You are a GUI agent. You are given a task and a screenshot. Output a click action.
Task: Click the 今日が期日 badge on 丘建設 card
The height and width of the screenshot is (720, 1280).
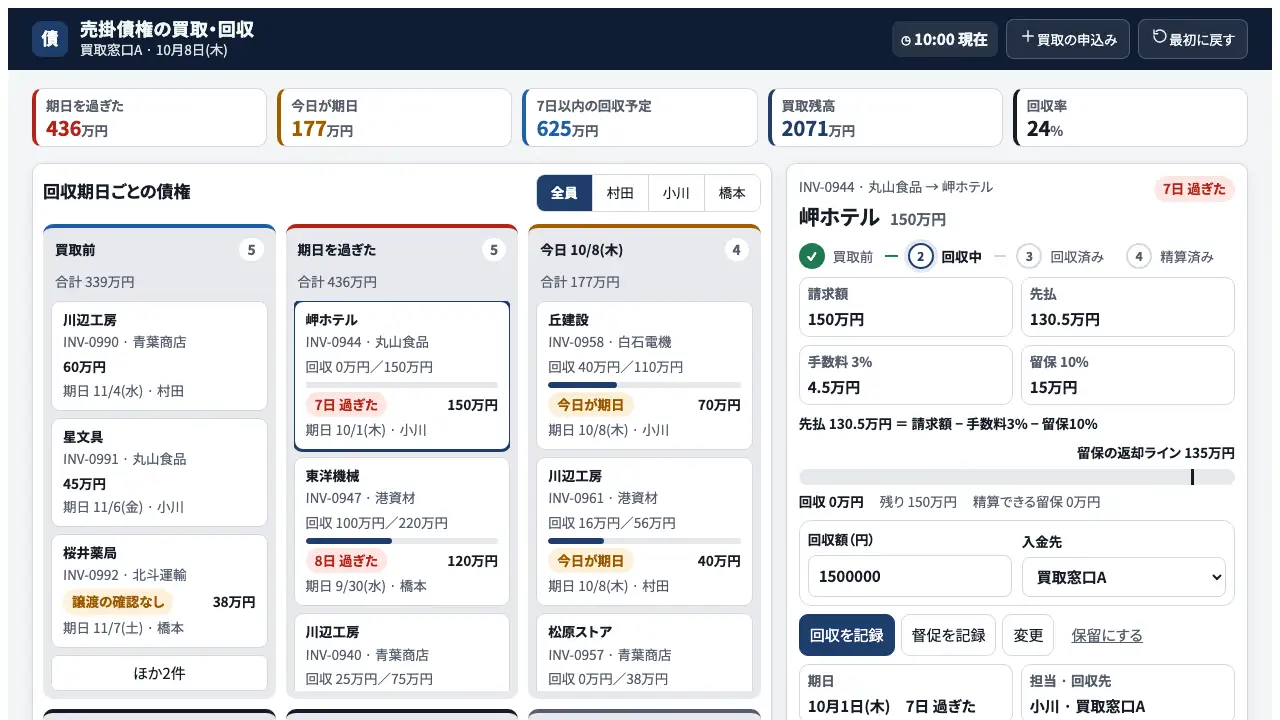pos(591,405)
